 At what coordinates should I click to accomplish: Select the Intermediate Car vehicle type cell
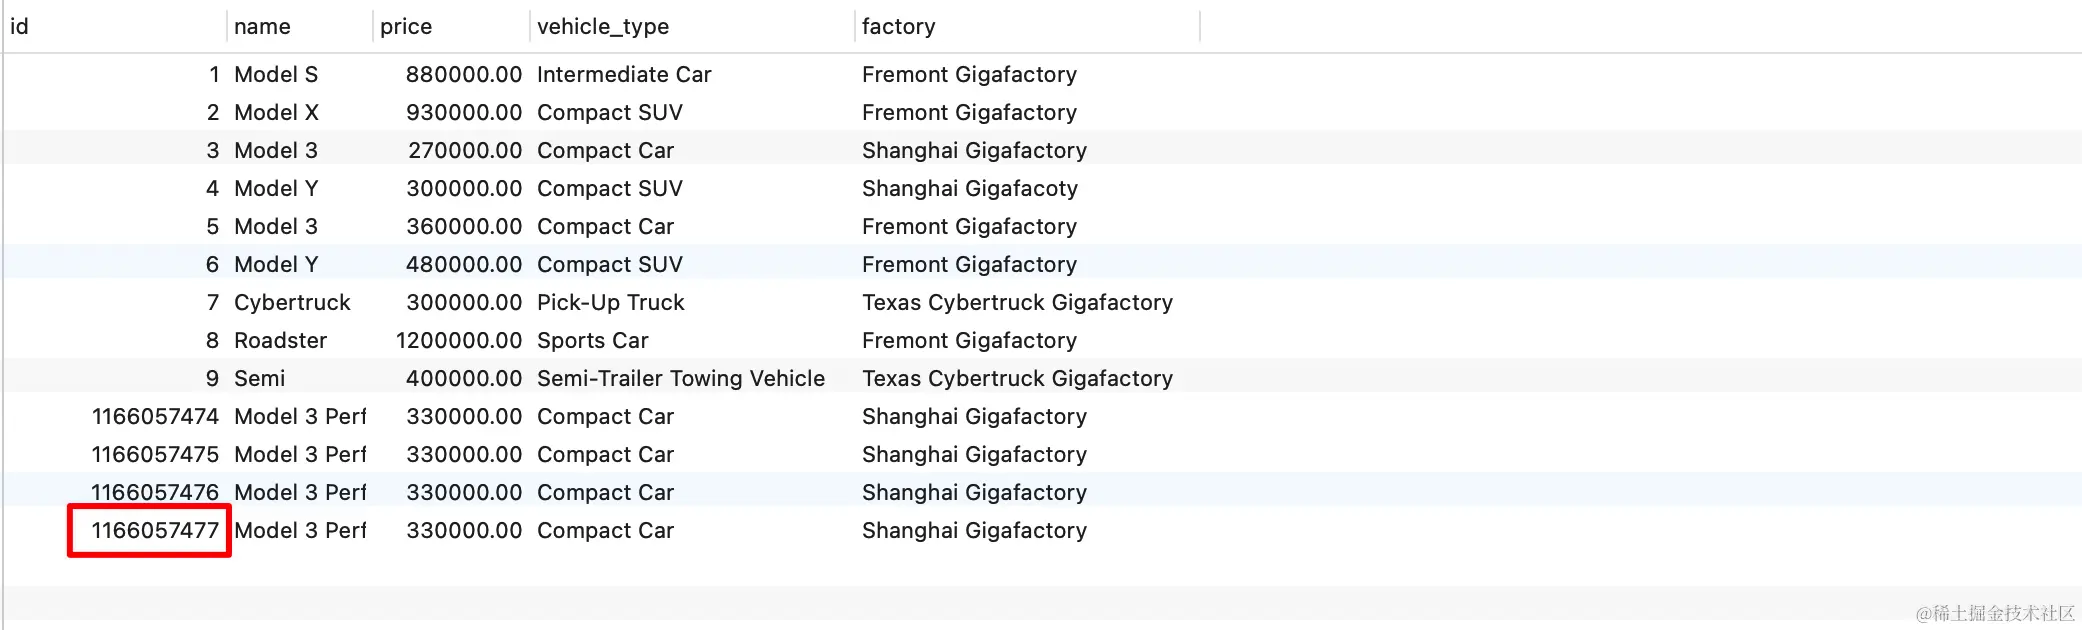click(x=624, y=74)
